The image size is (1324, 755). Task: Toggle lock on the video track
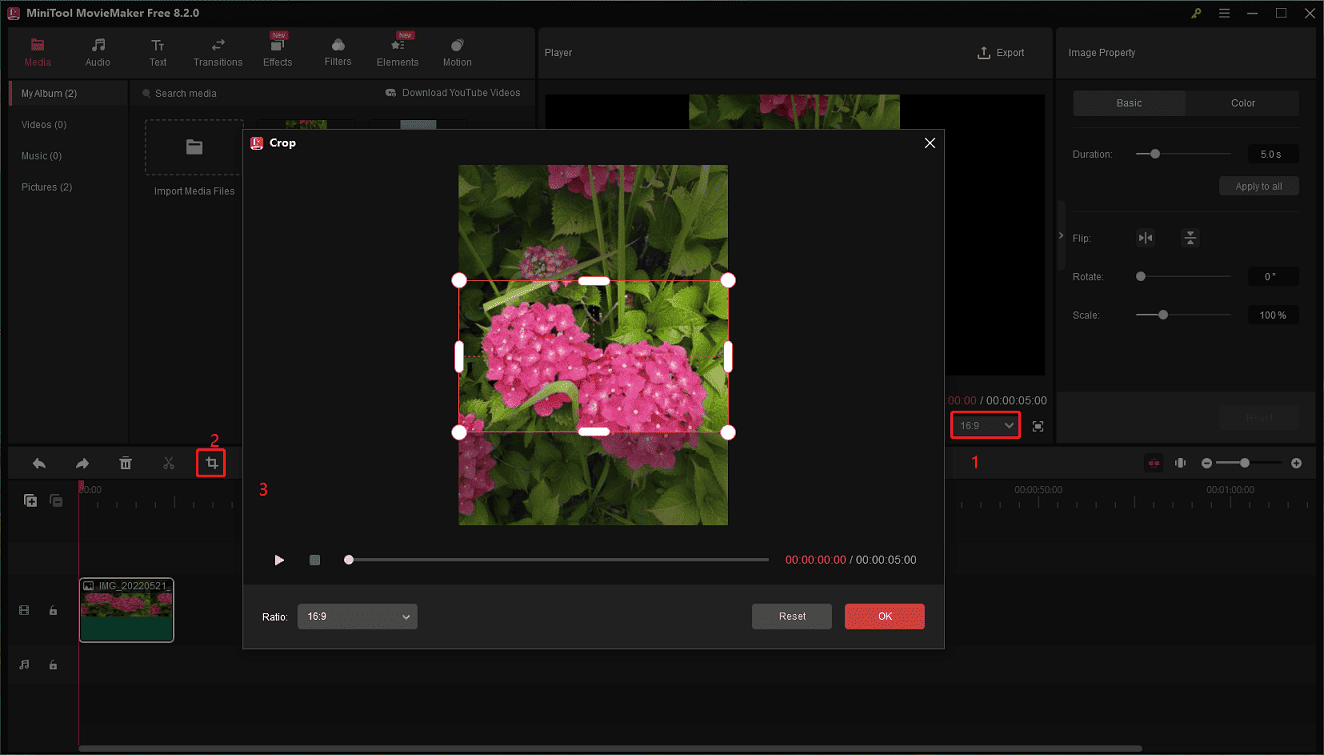point(53,610)
